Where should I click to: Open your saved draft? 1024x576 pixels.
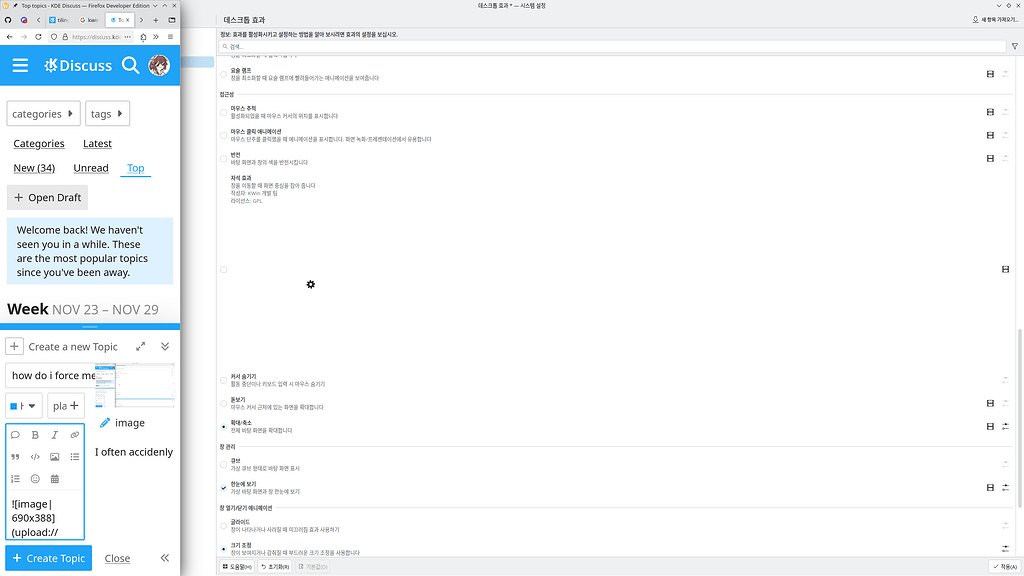(46, 197)
